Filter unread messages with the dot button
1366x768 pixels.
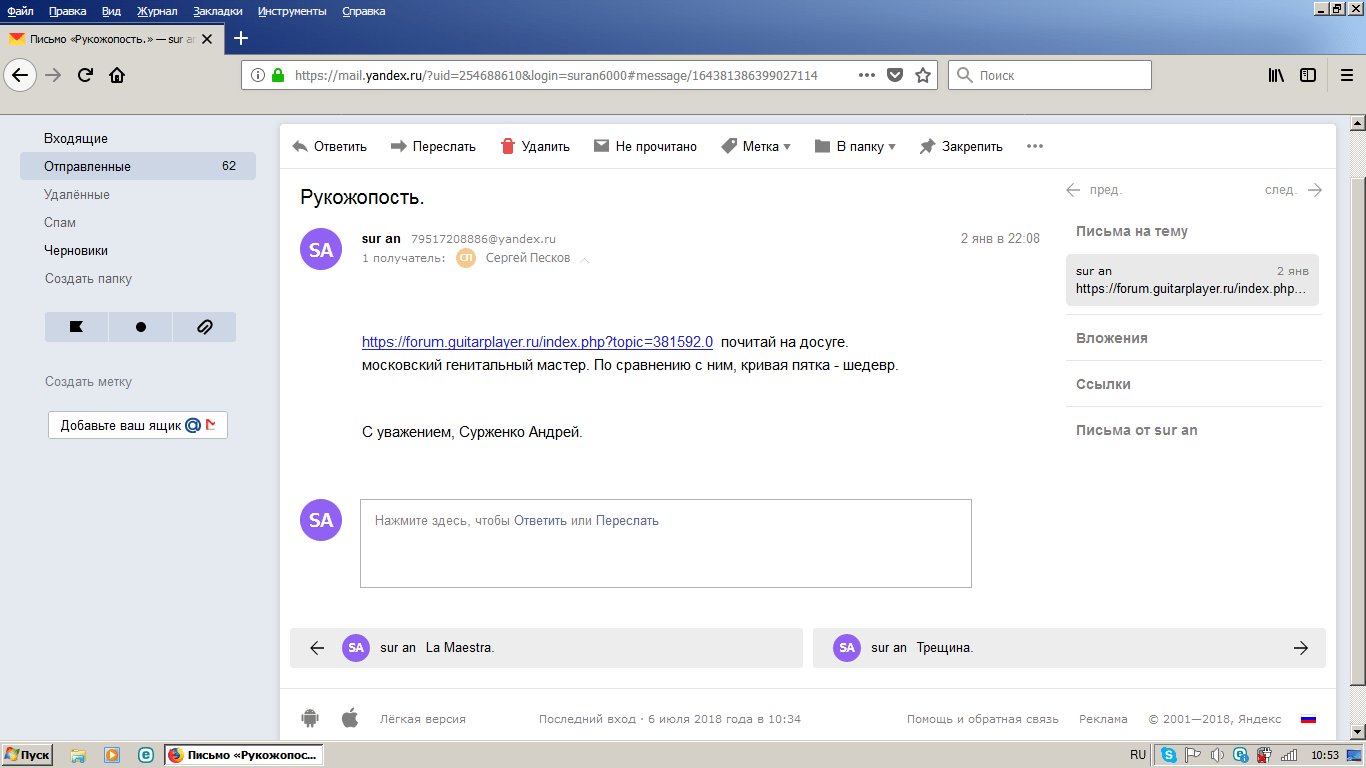coord(140,327)
